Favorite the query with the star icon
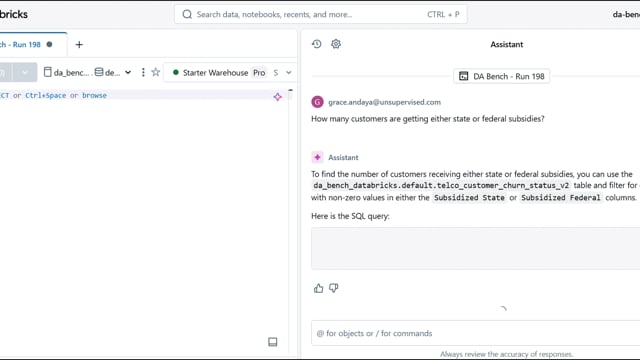The width and height of the screenshot is (640, 360). (156, 72)
